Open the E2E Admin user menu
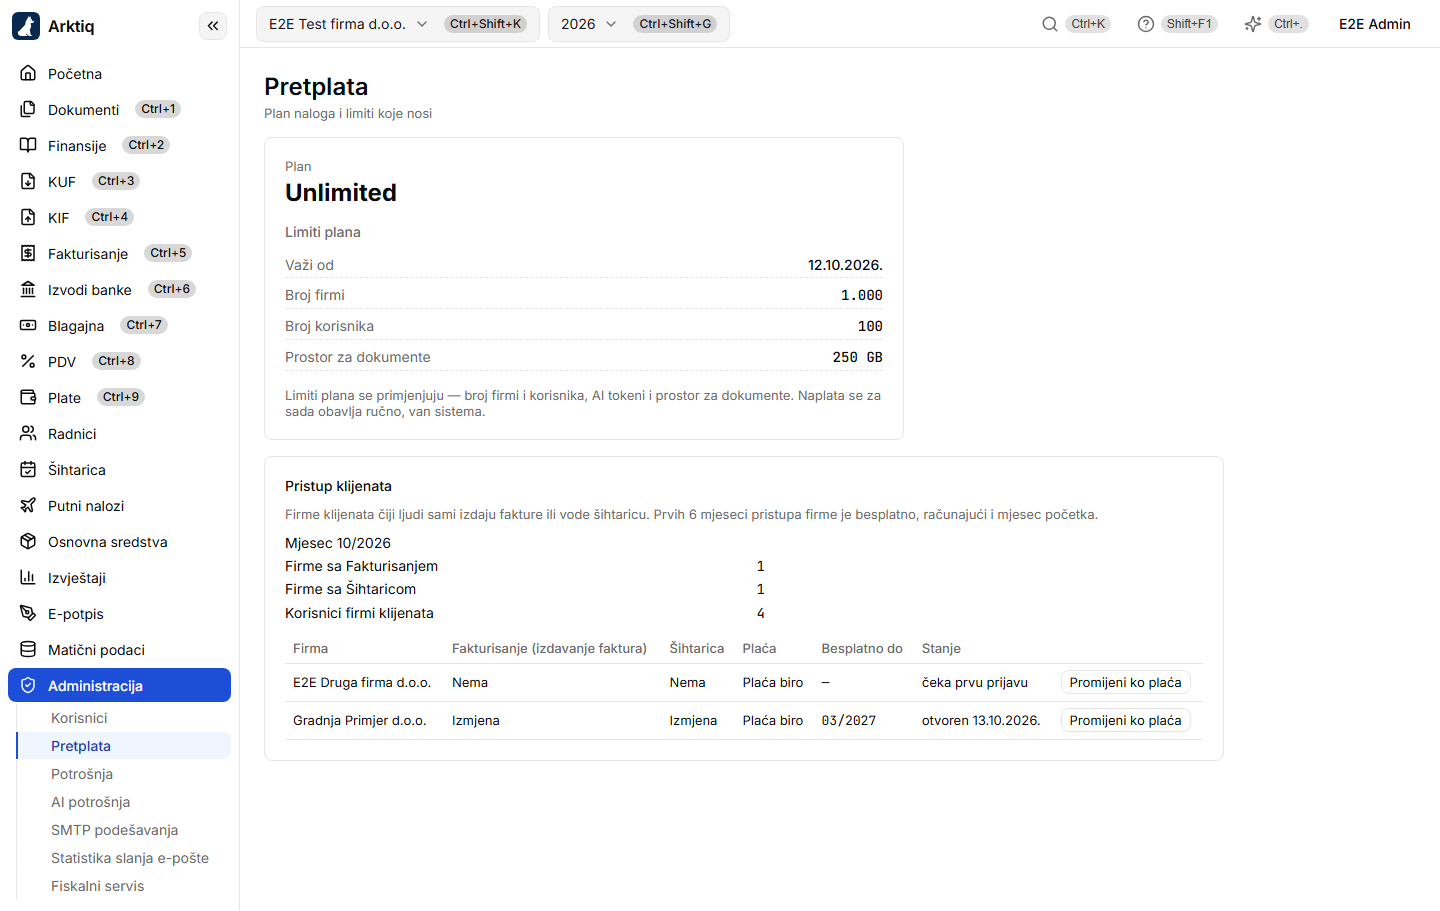This screenshot has height=911, width=1440. 1375,24
